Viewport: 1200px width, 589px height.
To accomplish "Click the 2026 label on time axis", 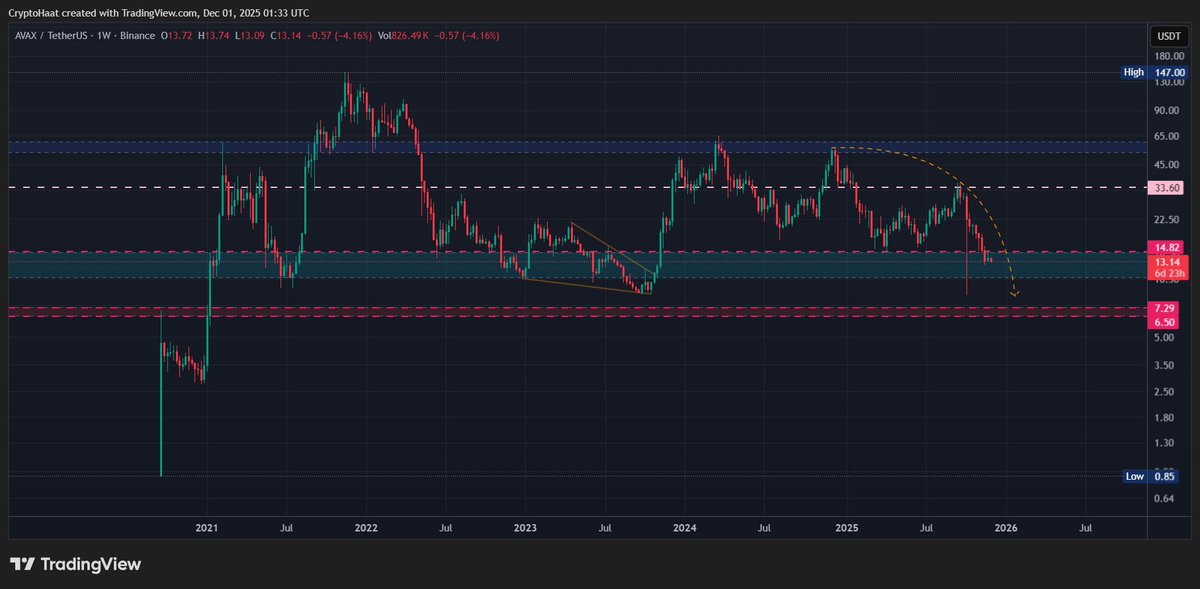I will (1006, 526).
